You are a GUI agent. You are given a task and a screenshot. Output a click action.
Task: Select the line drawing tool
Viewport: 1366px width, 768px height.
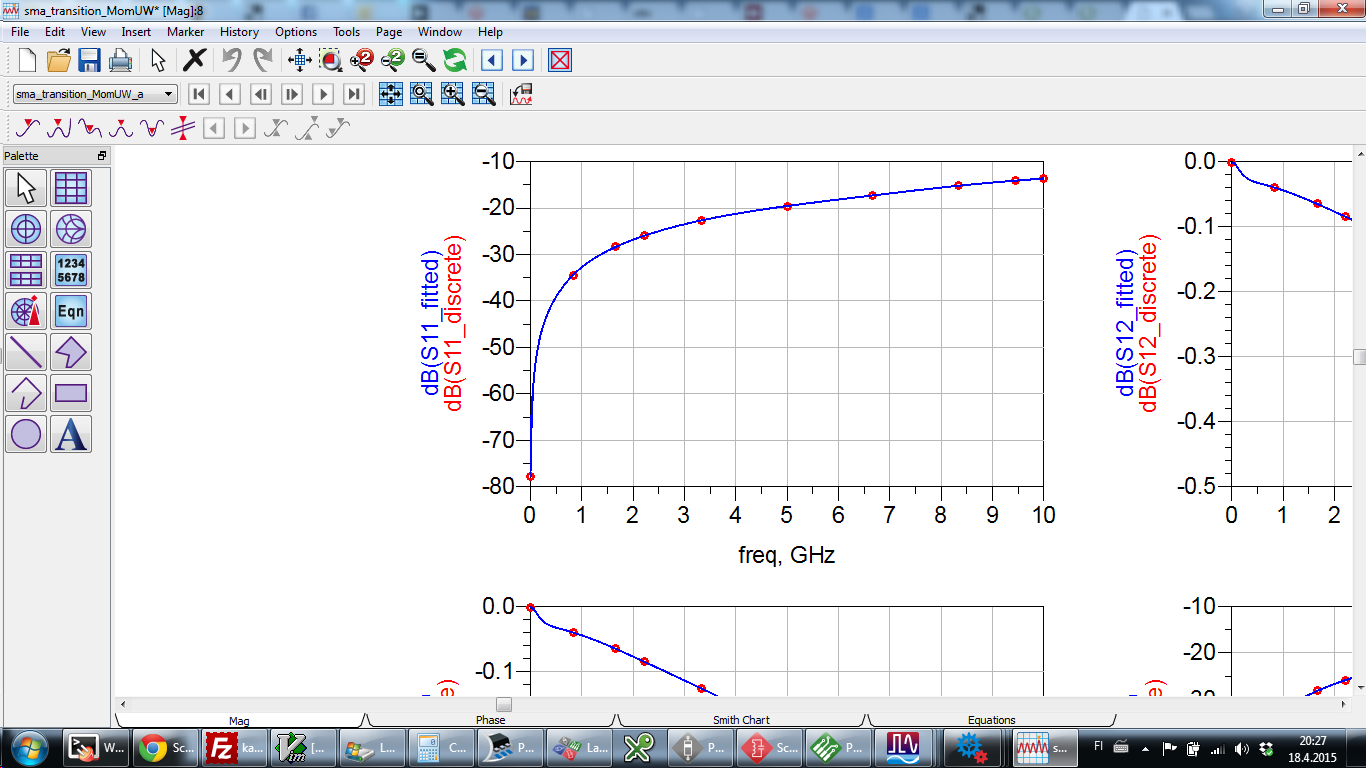pyautogui.click(x=26, y=352)
